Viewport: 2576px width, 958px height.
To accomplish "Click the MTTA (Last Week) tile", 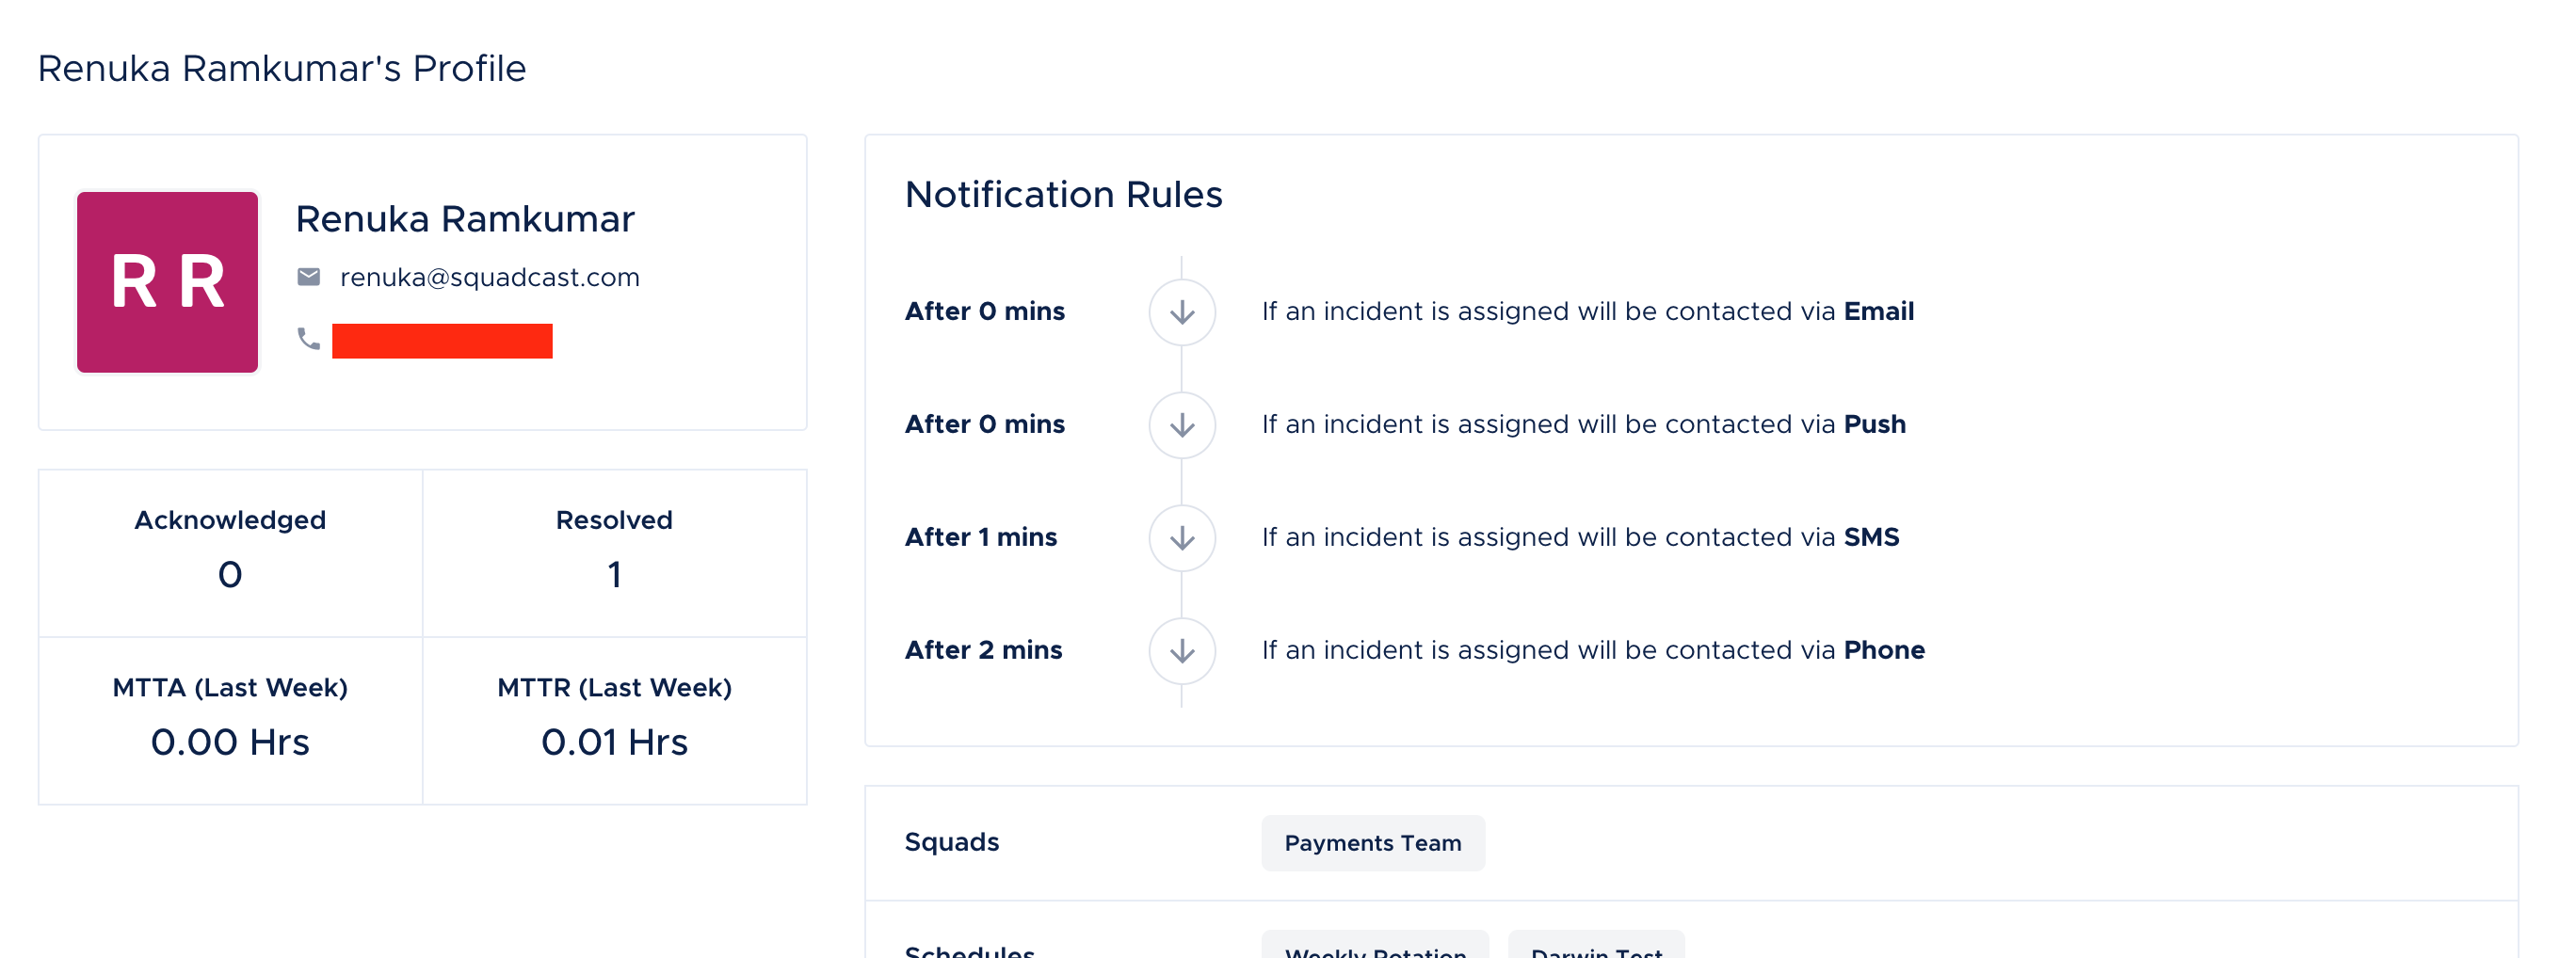I will pyautogui.click(x=230, y=720).
